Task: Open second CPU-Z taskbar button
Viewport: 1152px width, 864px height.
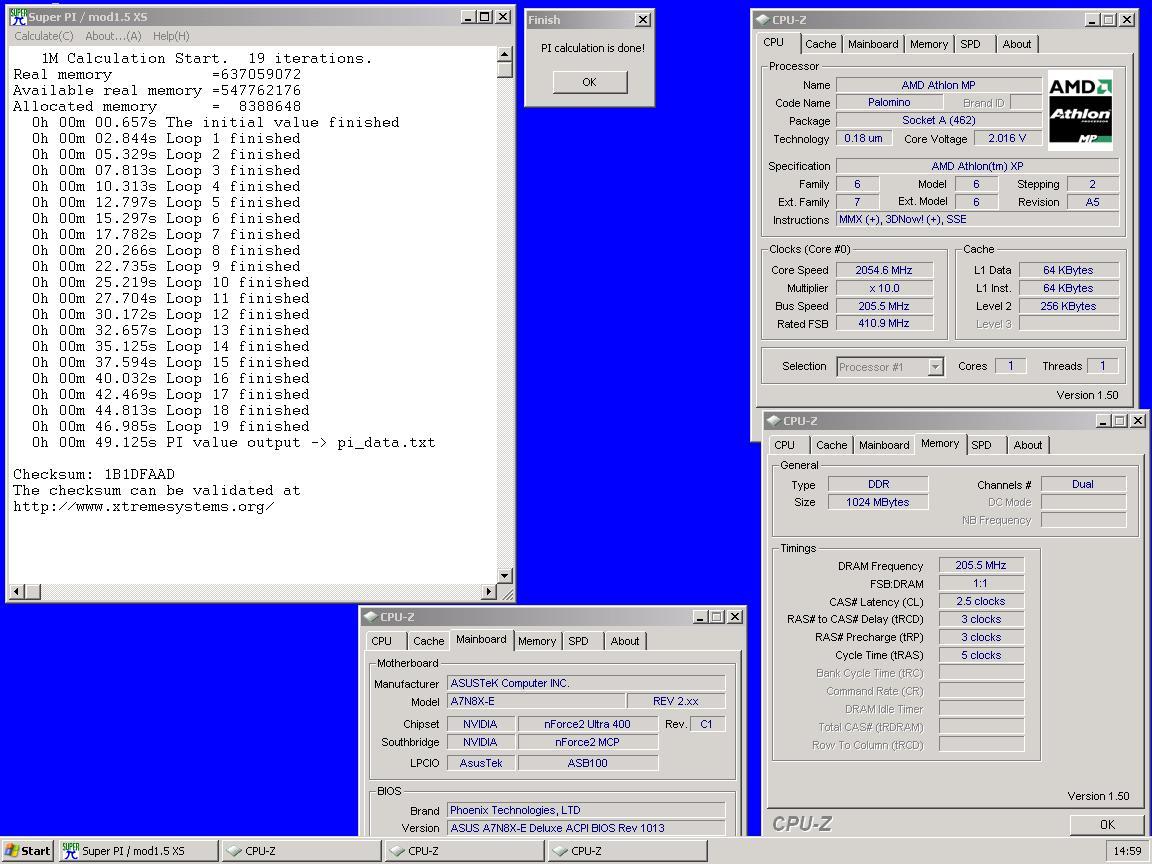Action: (465, 851)
